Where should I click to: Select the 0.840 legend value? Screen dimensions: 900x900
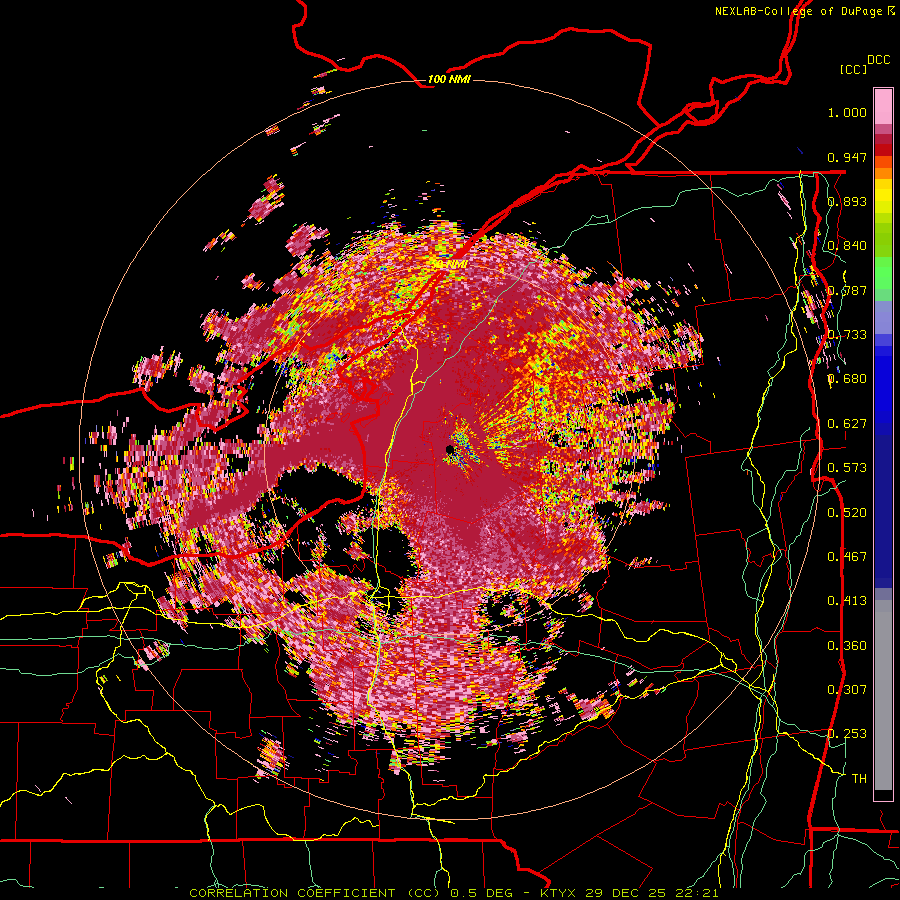(x=847, y=246)
